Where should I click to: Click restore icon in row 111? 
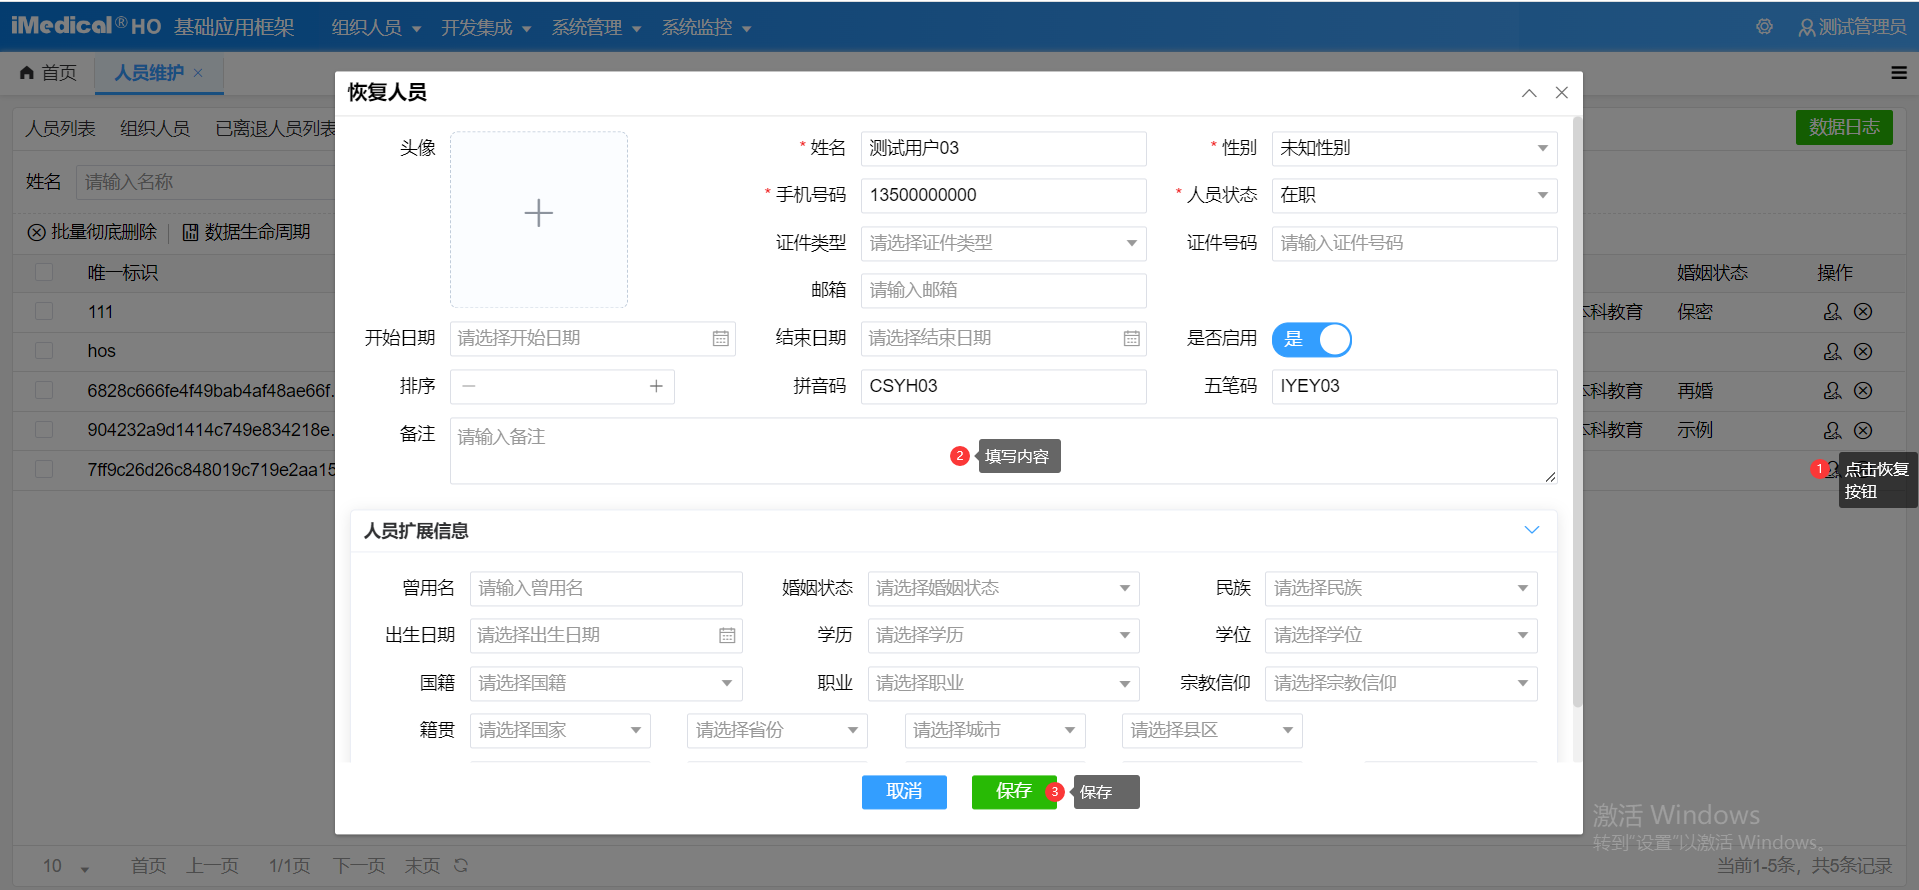[x=1832, y=312]
